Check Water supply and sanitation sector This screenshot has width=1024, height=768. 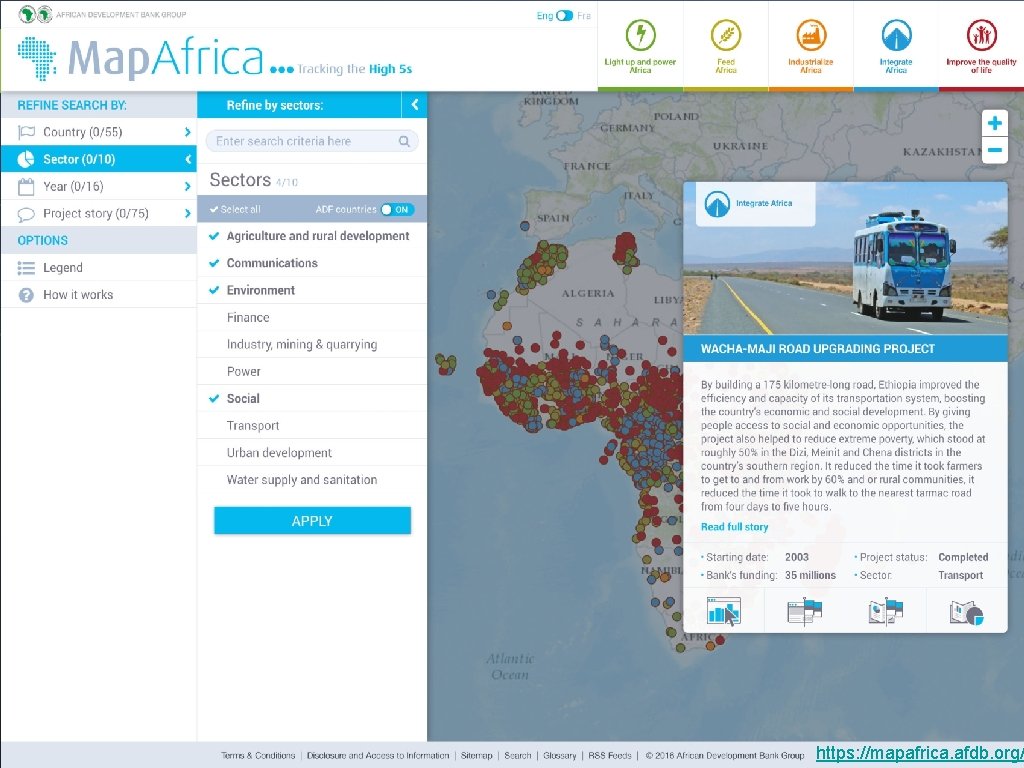(312, 480)
